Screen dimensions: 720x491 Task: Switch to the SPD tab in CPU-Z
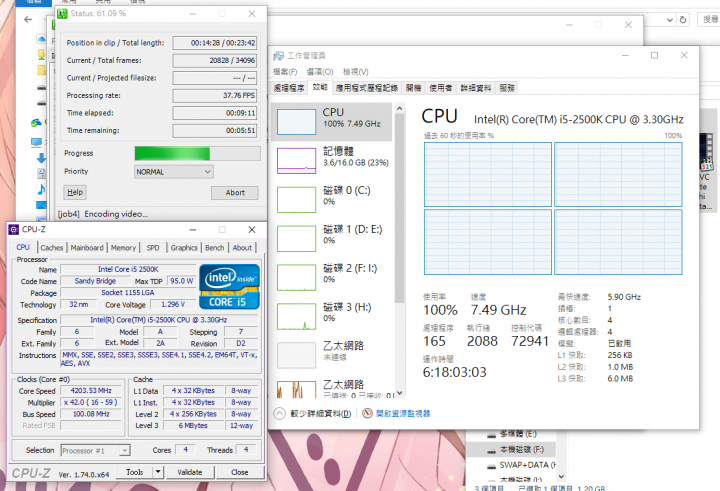153,248
